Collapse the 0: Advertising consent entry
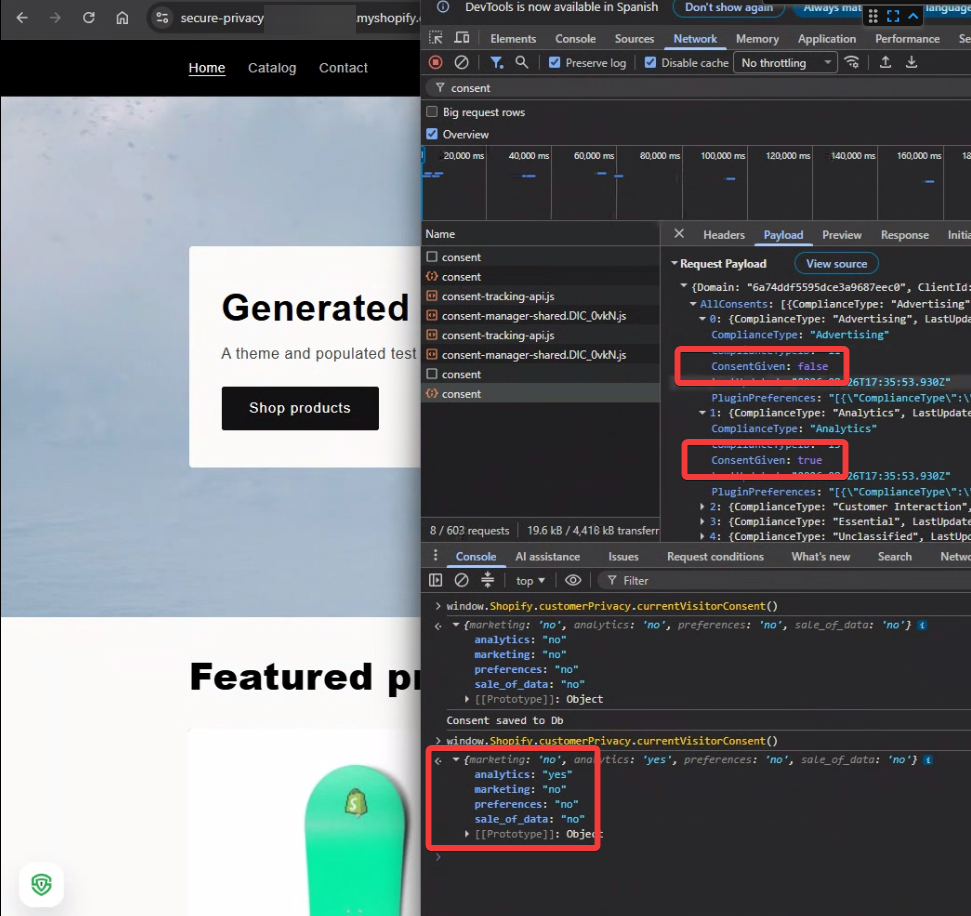 point(702,319)
